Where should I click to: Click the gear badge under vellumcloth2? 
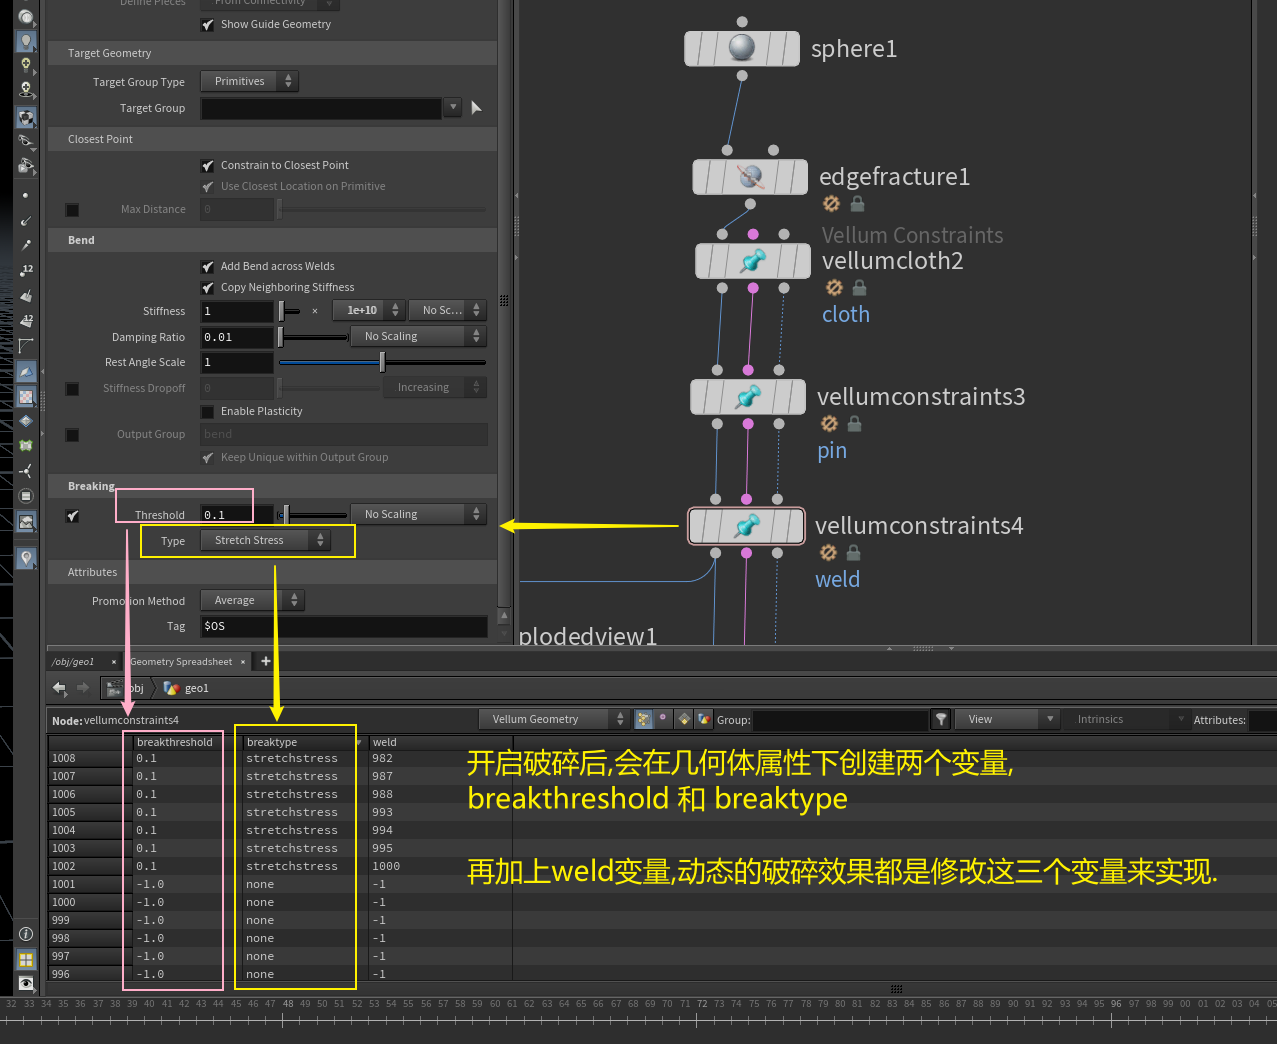click(x=834, y=288)
